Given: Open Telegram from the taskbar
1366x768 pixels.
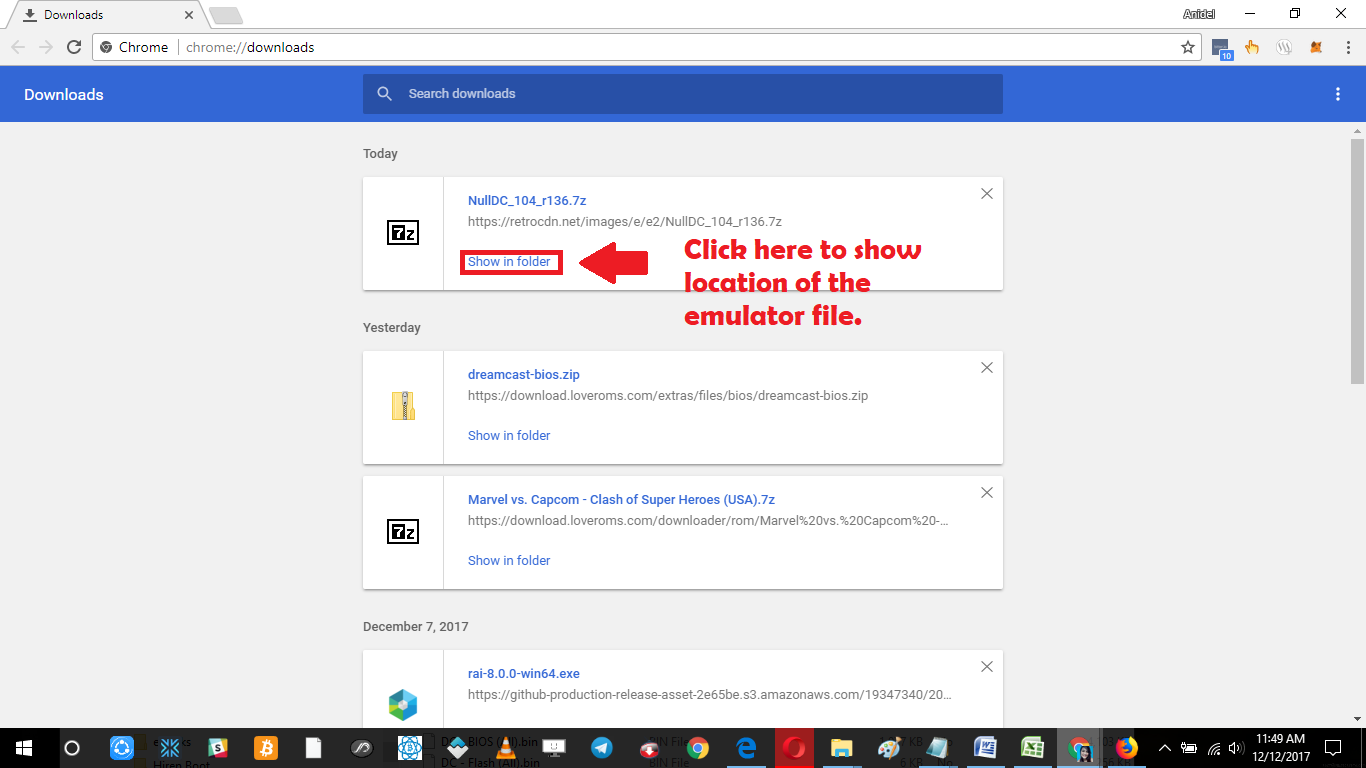Looking at the screenshot, I should coord(601,748).
